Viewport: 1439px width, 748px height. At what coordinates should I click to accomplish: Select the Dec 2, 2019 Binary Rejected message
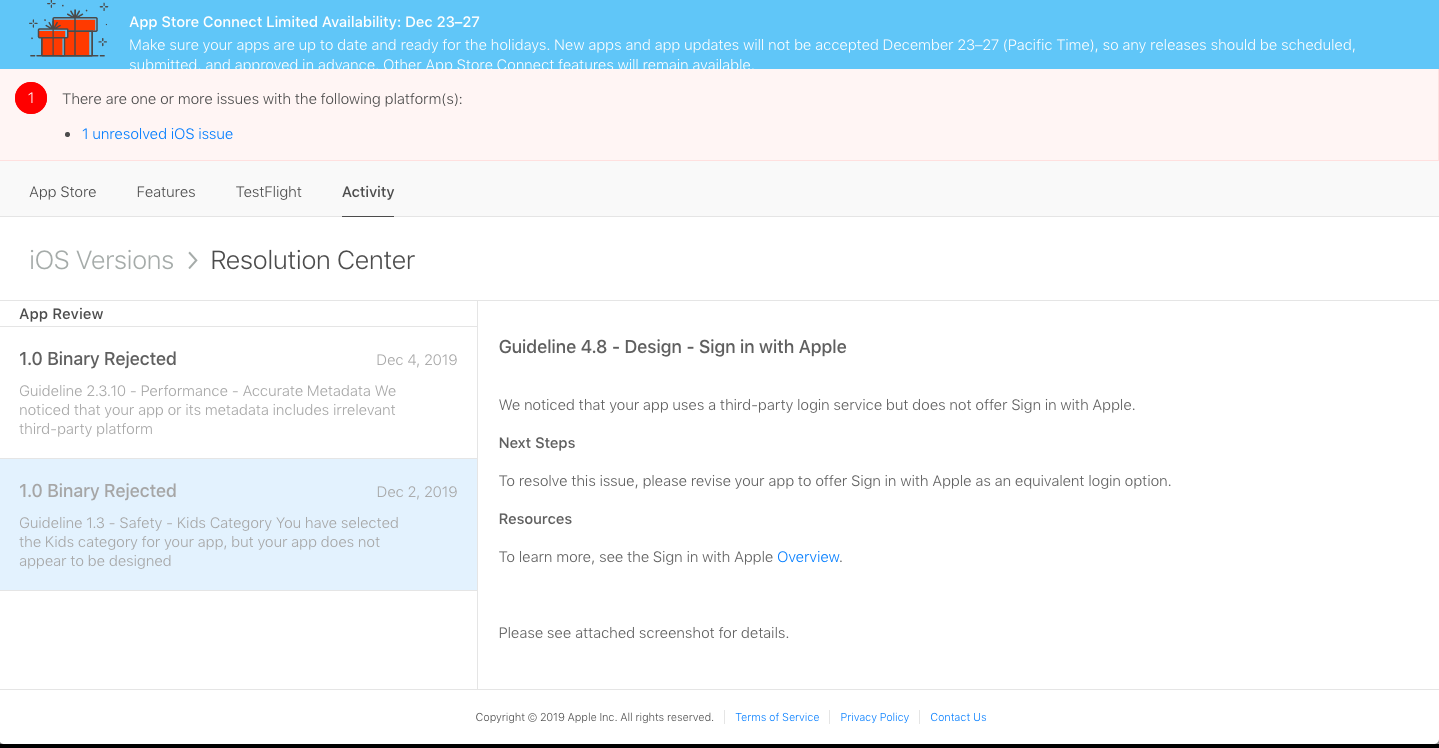[238, 525]
